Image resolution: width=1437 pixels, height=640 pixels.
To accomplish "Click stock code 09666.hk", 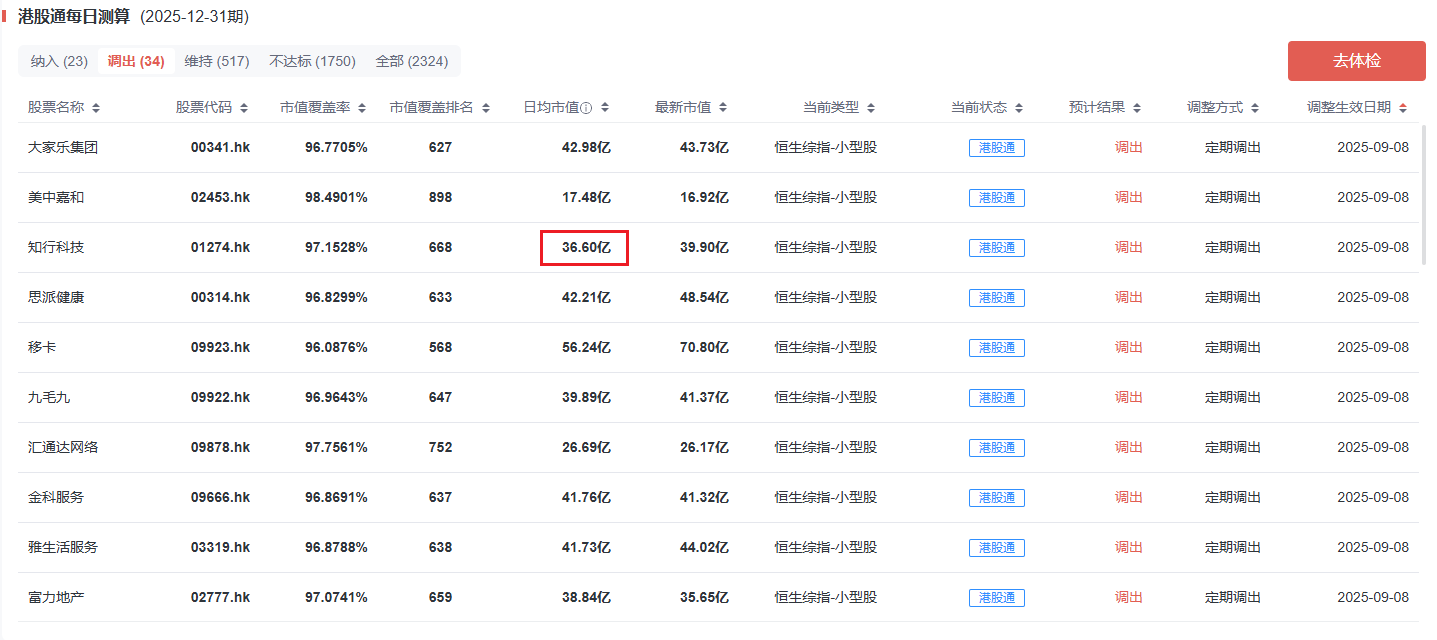I will 220,497.
